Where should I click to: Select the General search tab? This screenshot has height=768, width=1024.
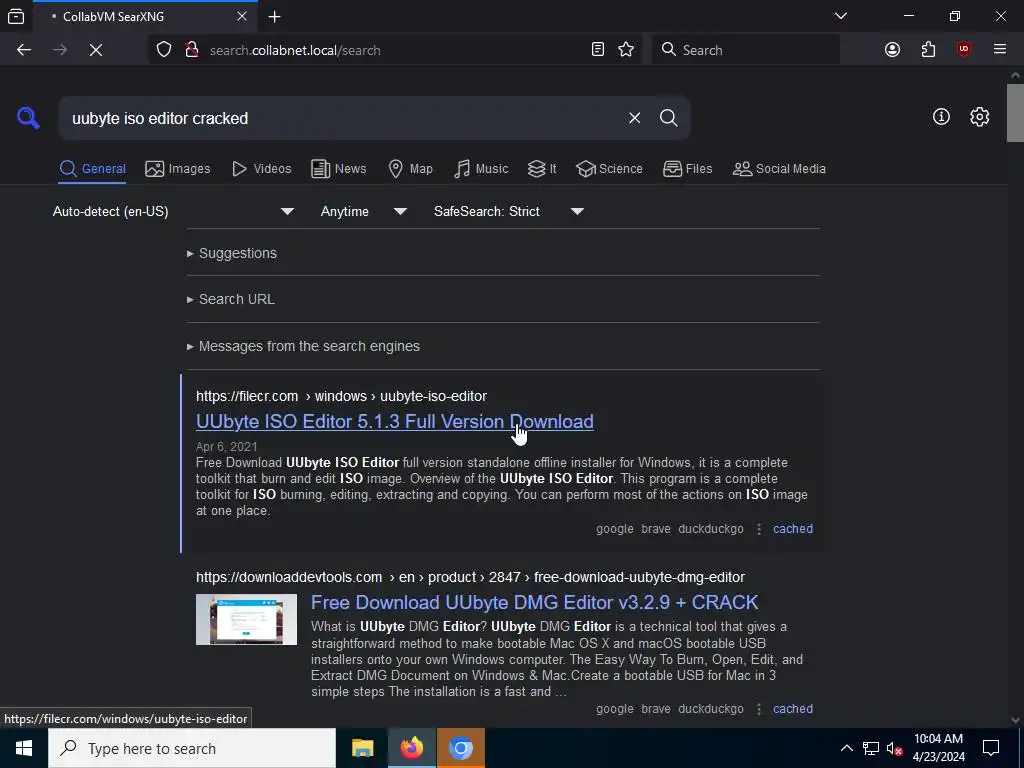click(x=93, y=169)
